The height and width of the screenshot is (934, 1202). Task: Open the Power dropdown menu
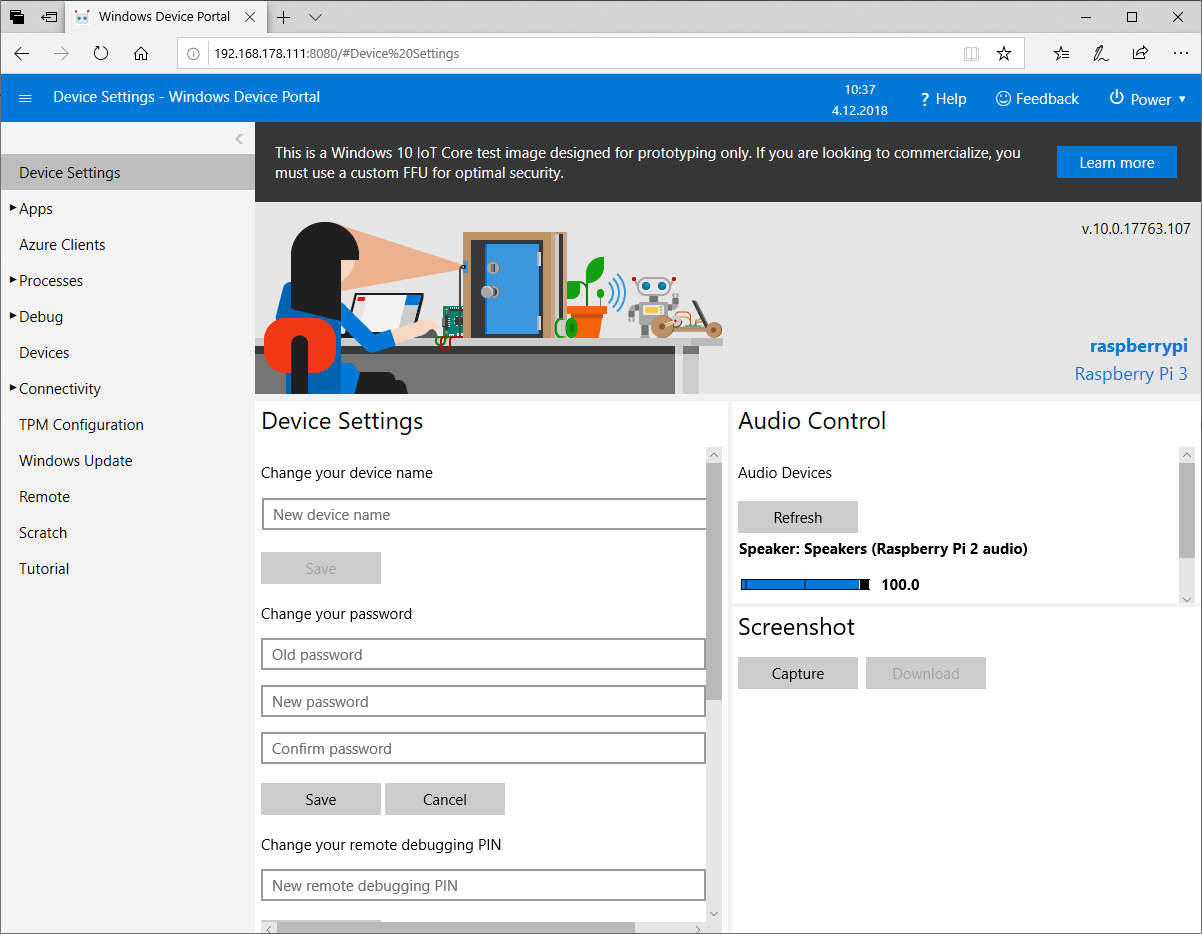coord(1148,99)
